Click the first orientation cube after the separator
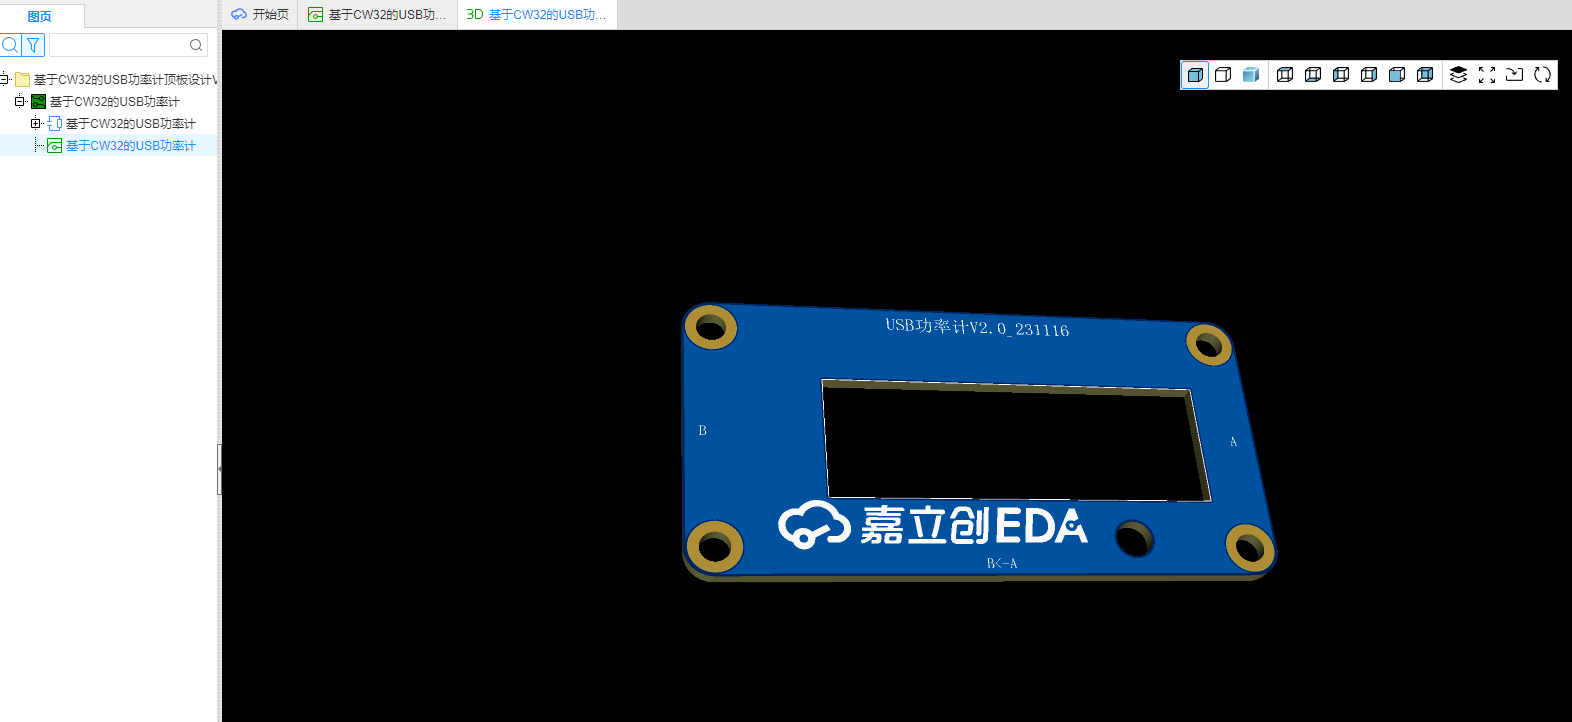 pos(1285,75)
